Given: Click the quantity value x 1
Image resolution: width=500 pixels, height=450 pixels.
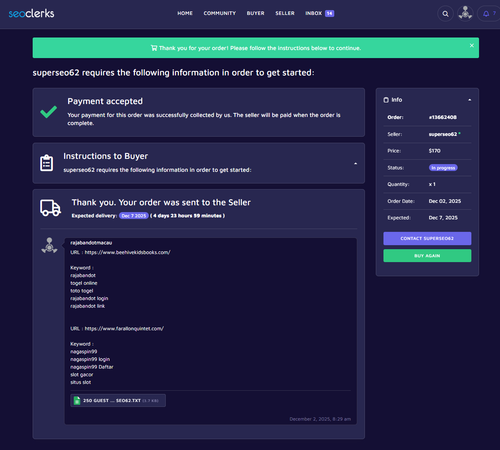Looking at the screenshot, I should (432, 184).
